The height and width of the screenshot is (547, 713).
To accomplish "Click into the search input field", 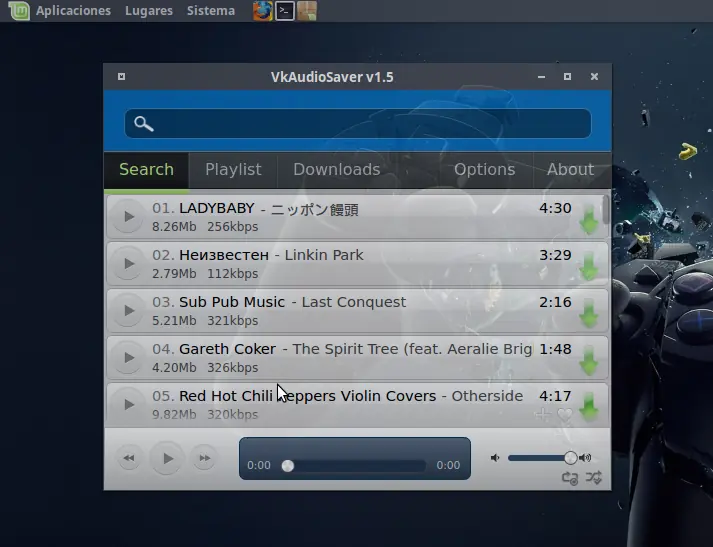I will (358, 123).
